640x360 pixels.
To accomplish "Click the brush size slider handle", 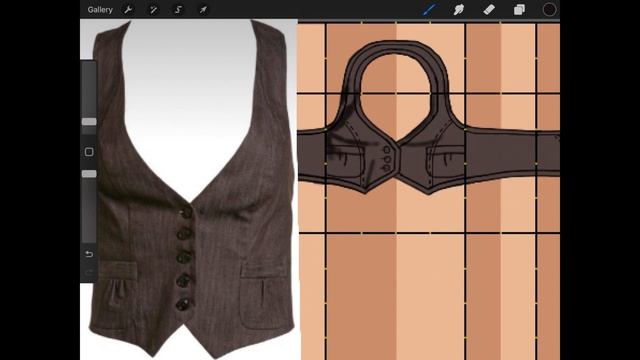I will click(x=89, y=122).
